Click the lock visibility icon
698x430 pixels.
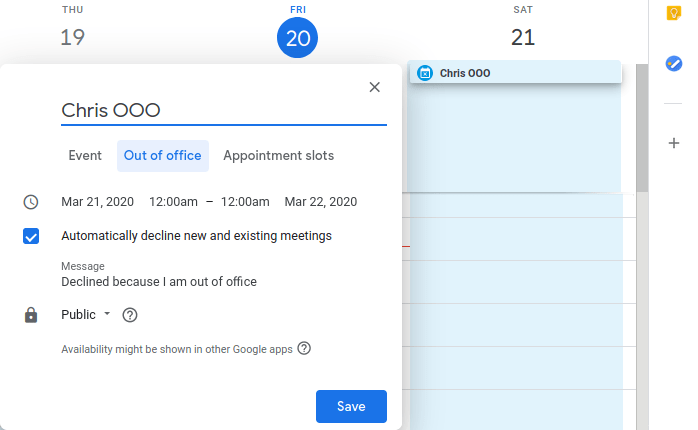(x=31, y=315)
